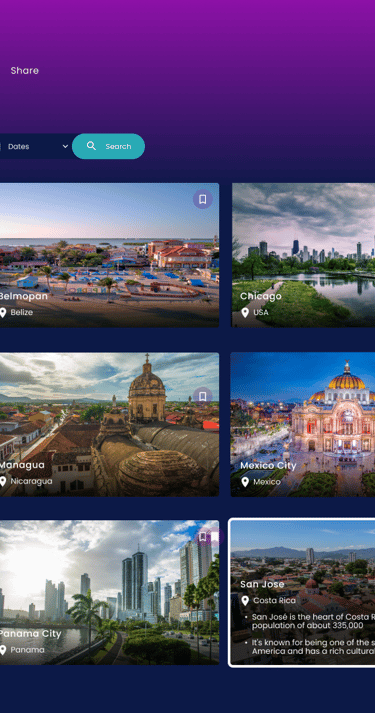This screenshot has width=375, height=713.
Task: Click the Belize country label
Action: point(21,312)
